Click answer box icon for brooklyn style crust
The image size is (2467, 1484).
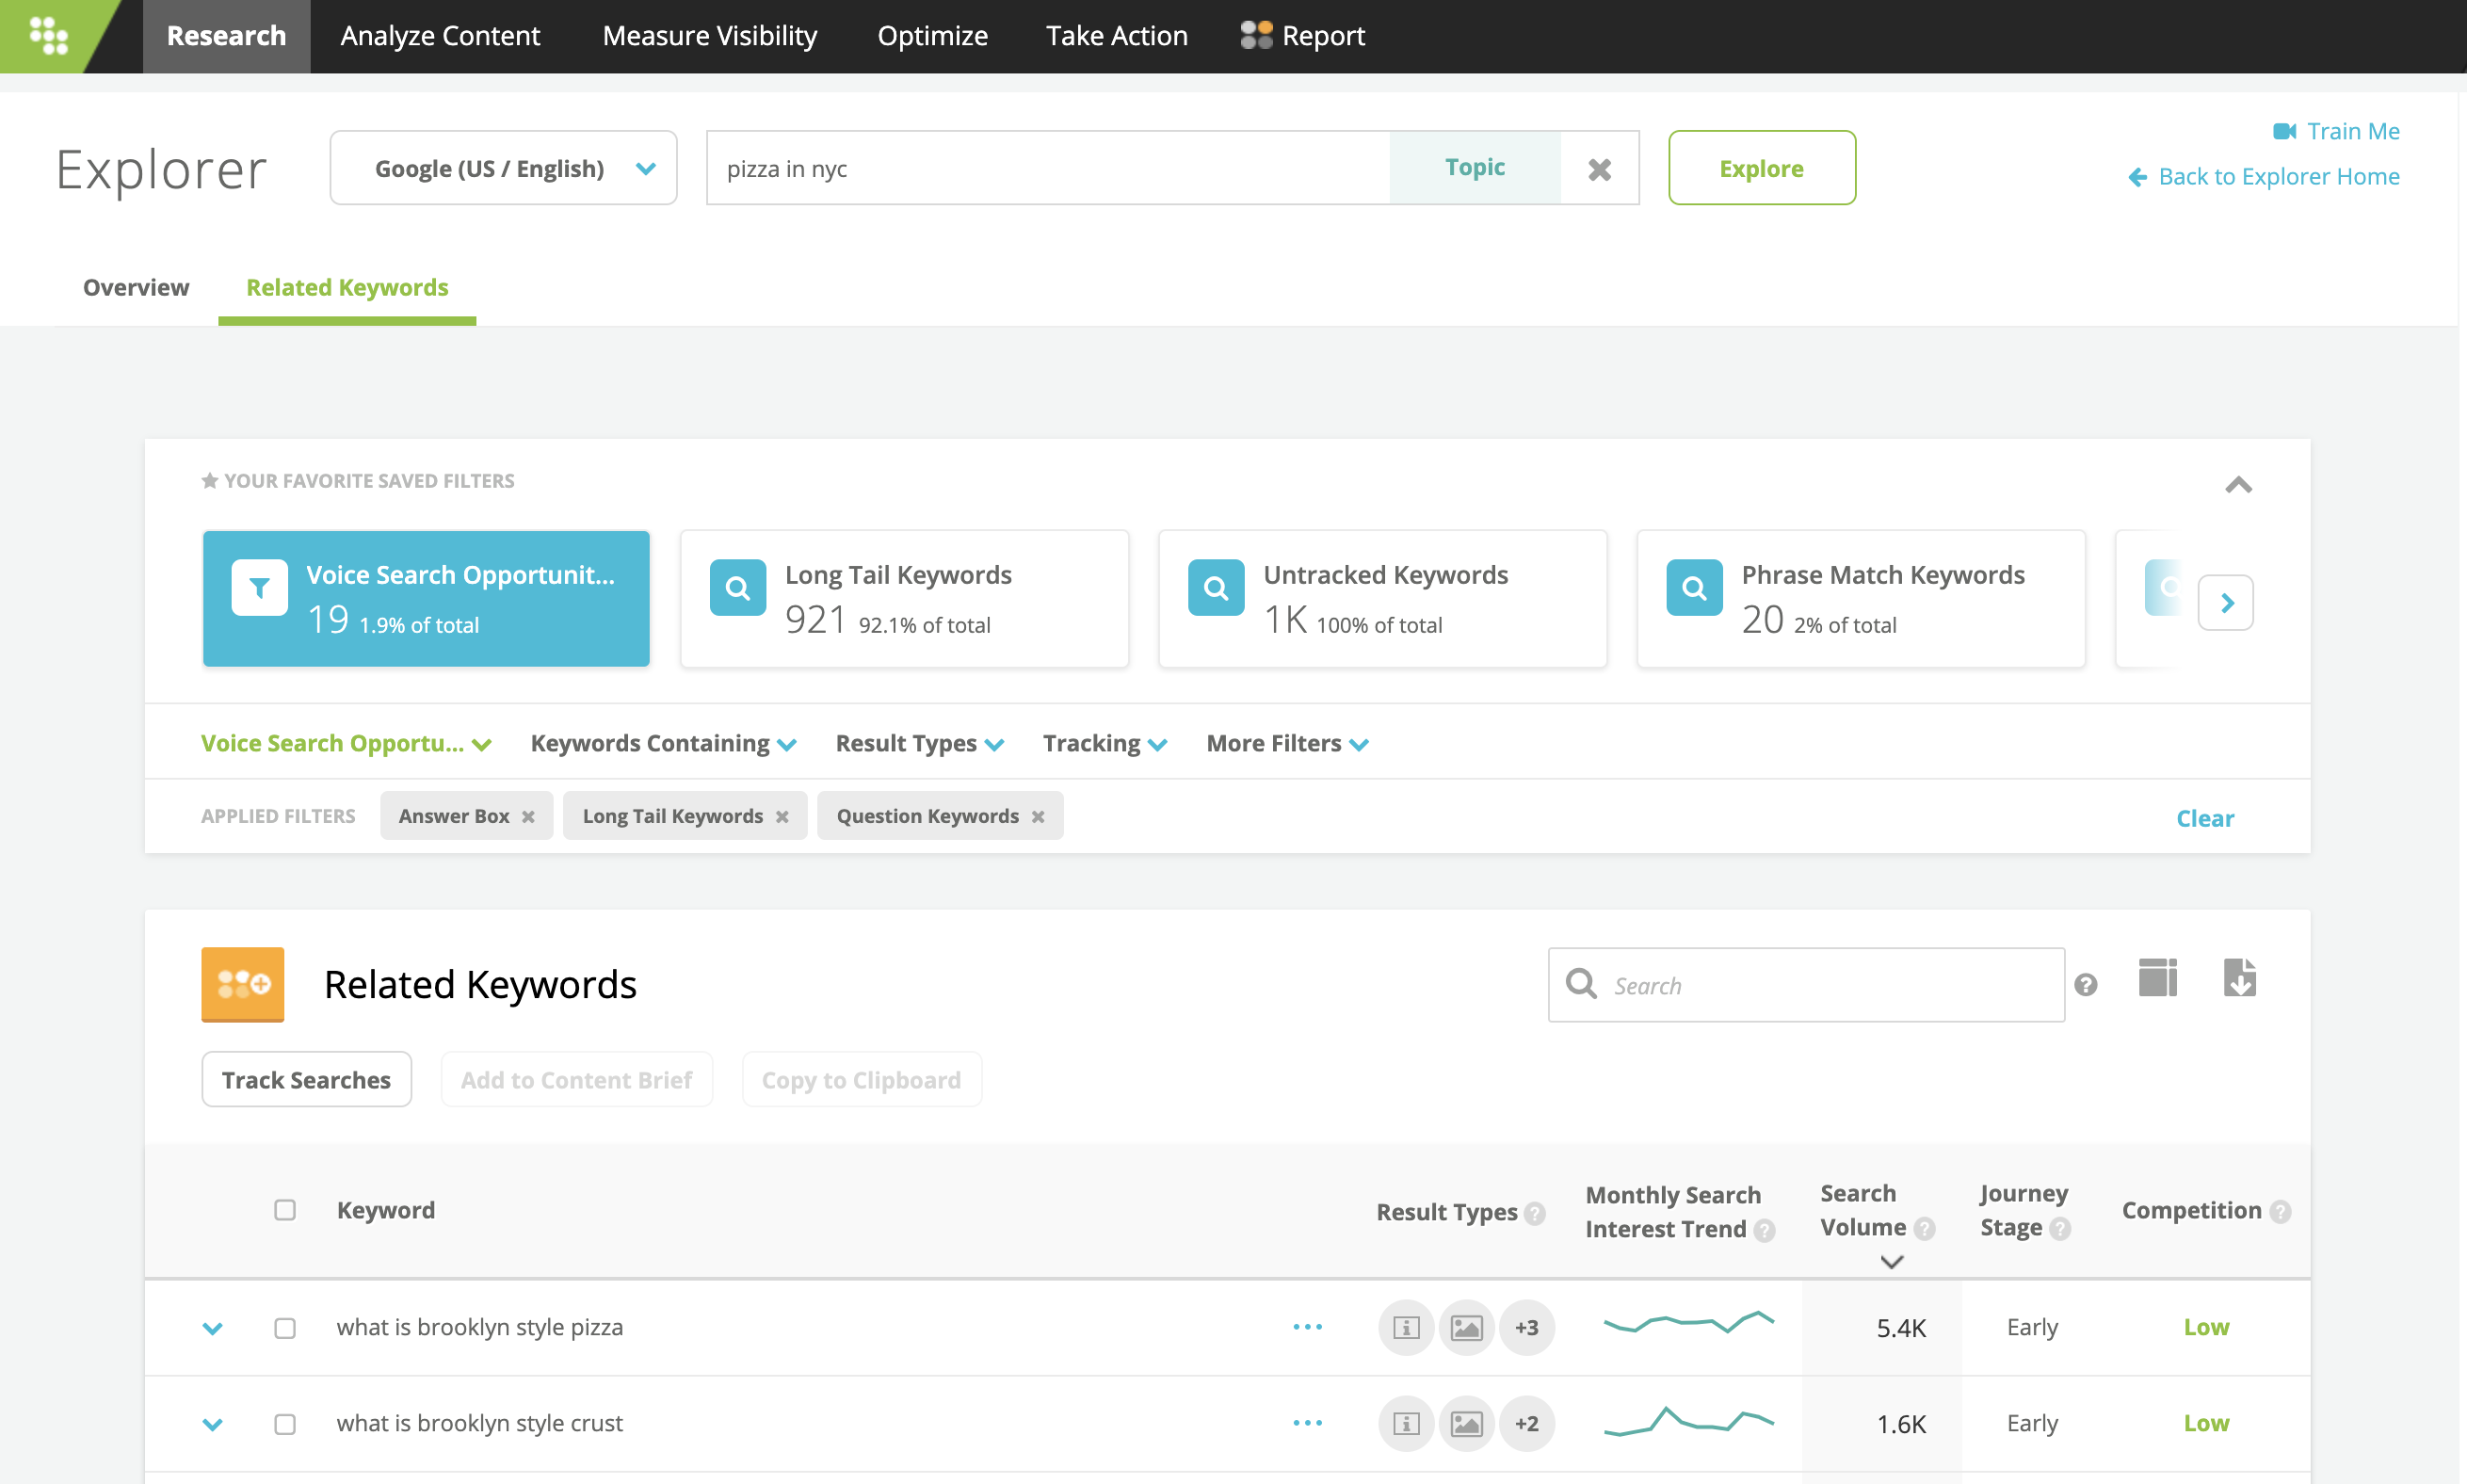(x=1406, y=1424)
